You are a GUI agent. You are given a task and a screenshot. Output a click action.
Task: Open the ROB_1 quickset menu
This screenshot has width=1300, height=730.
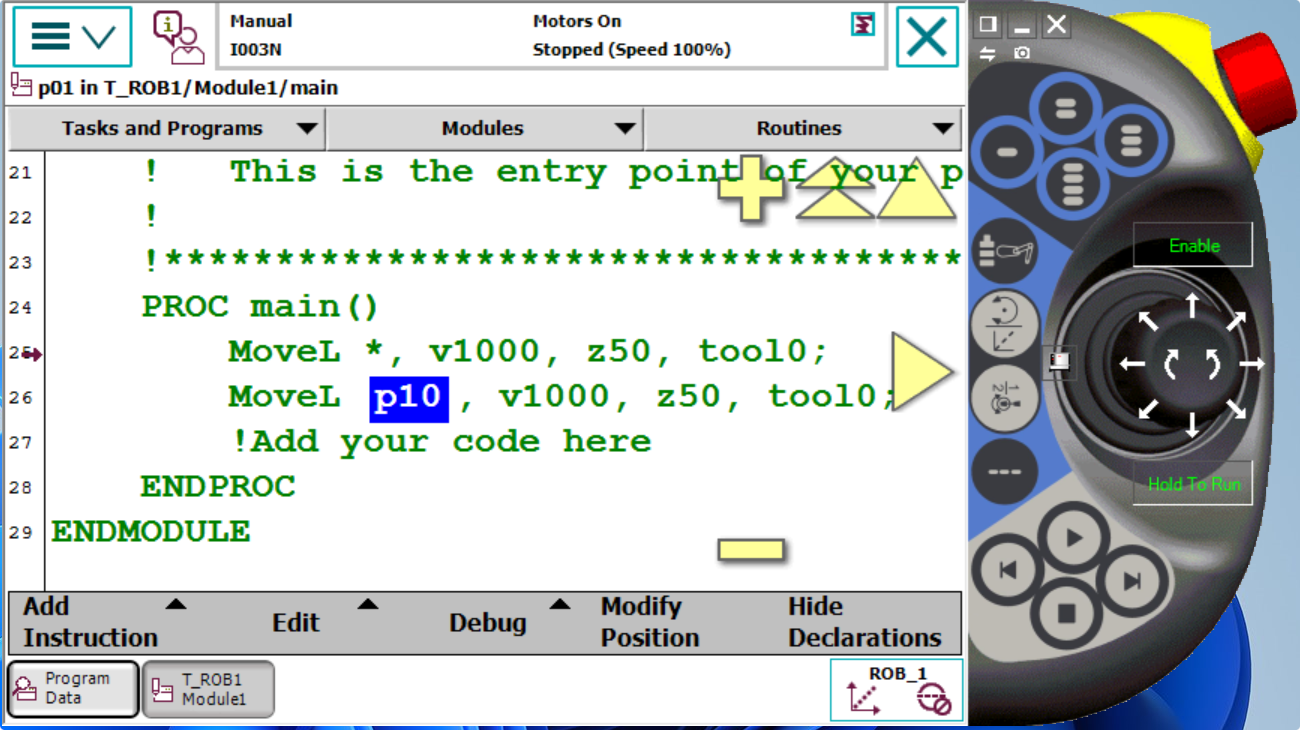click(896, 689)
